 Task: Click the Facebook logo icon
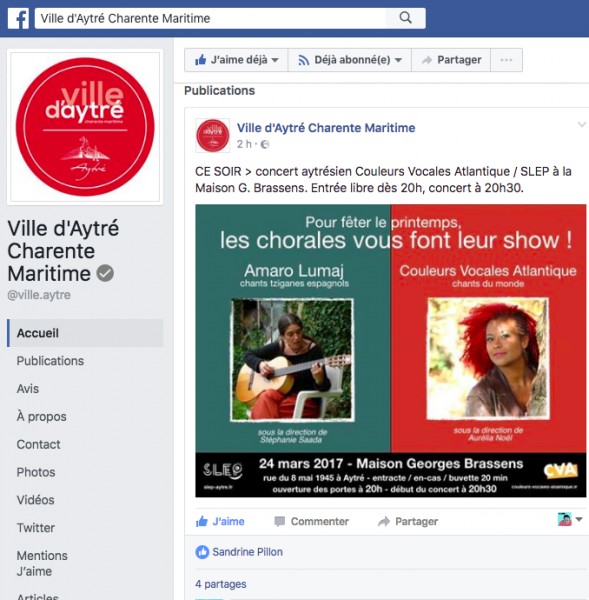point(18,18)
